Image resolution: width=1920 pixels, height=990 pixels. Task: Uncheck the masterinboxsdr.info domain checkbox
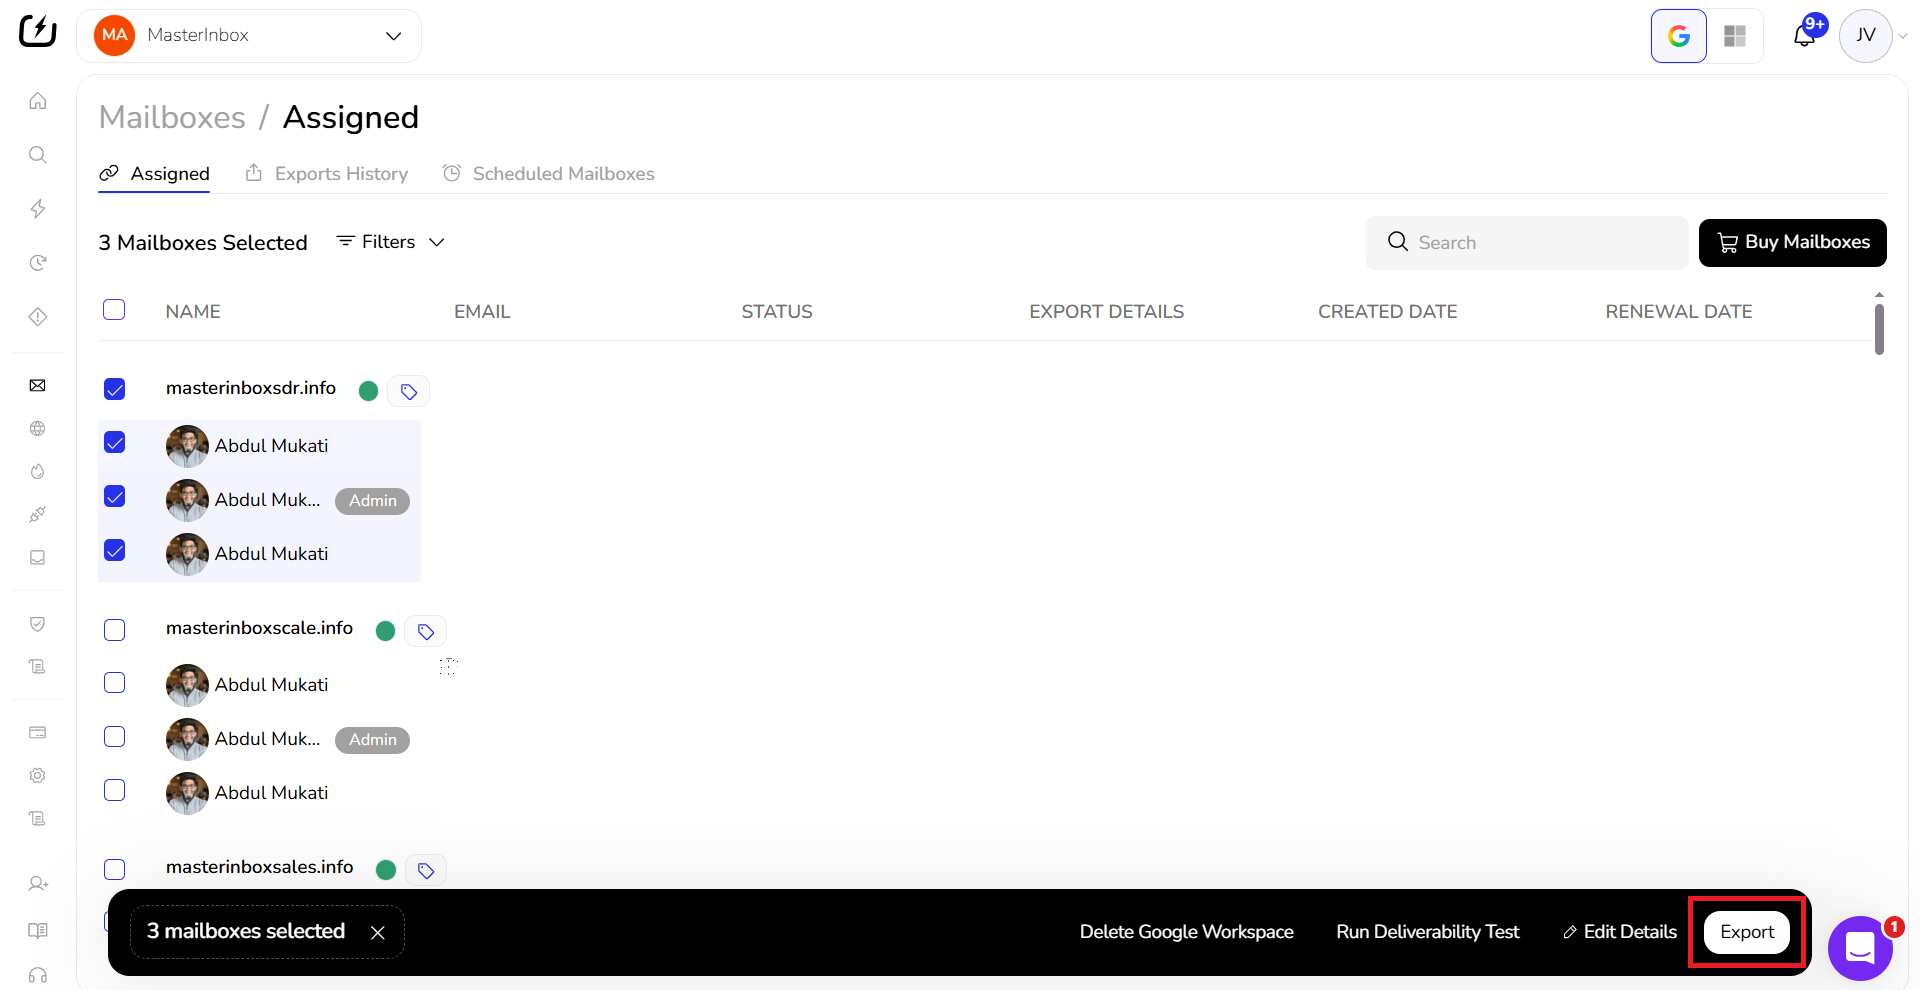(115, 389)
